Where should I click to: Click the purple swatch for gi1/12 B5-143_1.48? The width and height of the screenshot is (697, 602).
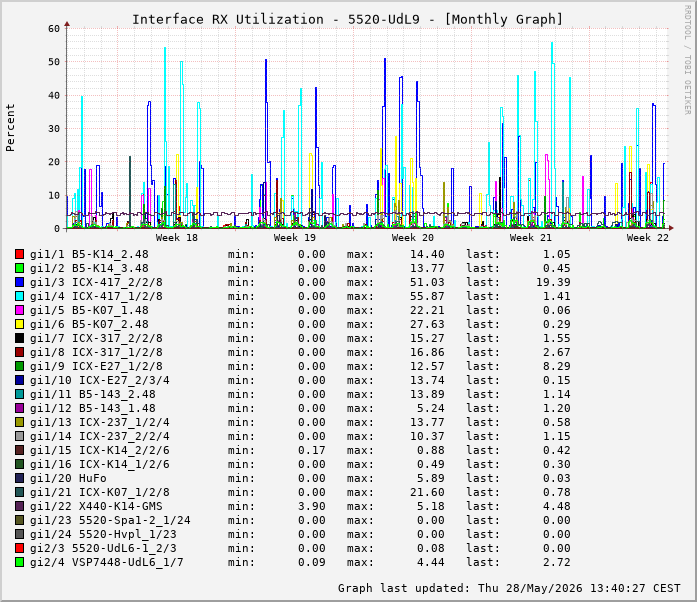(x=19, y=408)
